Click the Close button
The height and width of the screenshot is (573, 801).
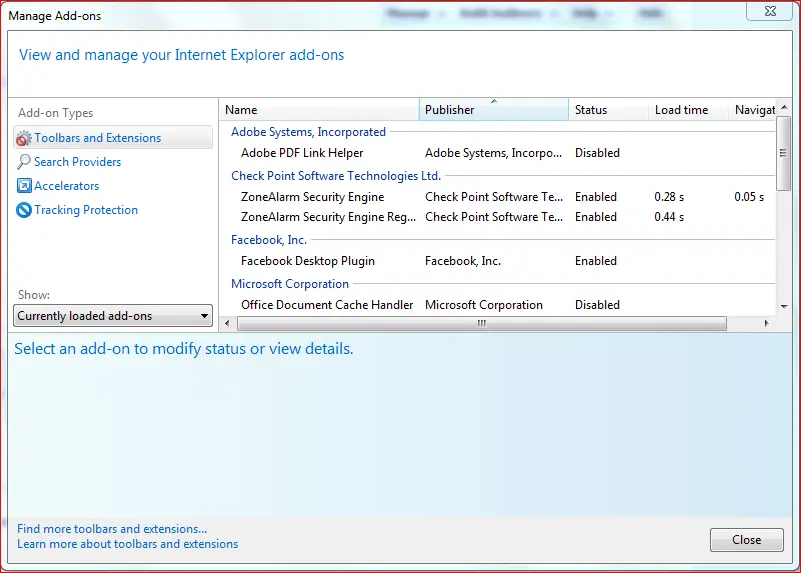pos(746,540)
